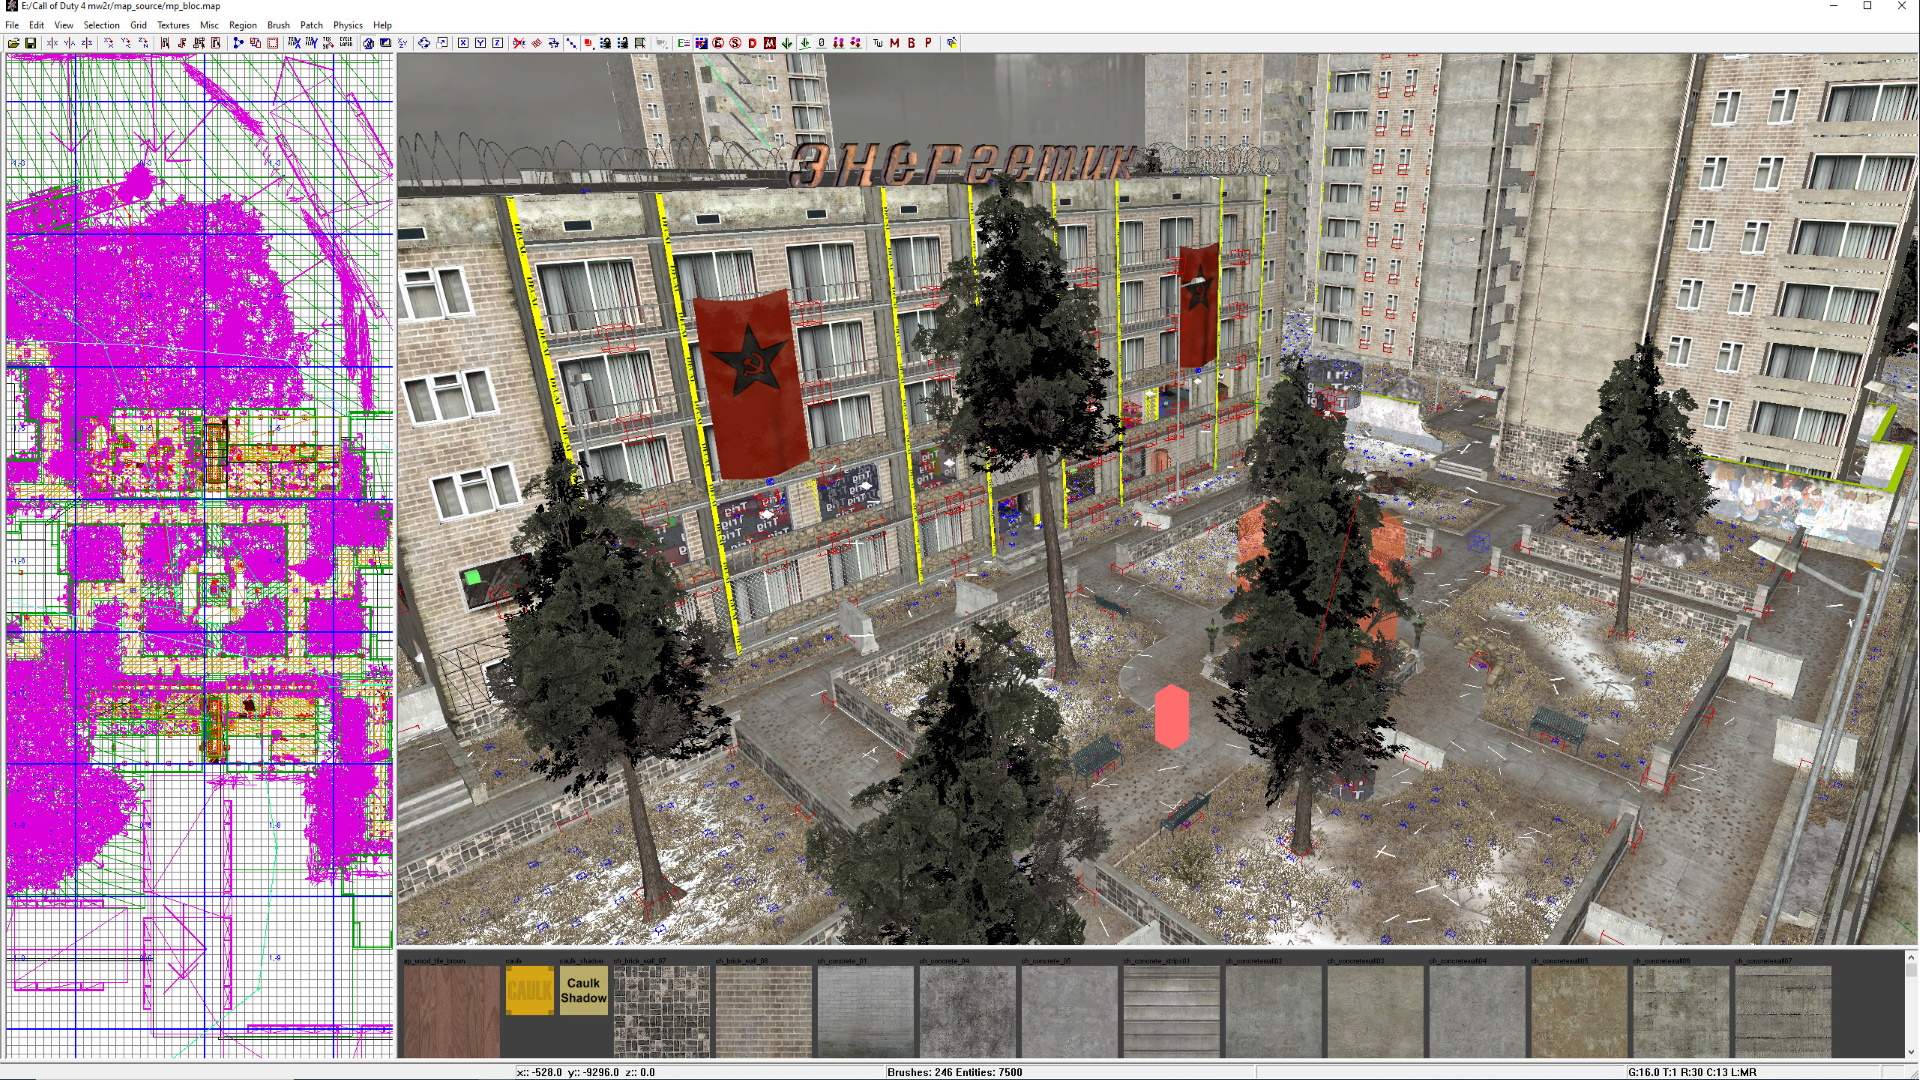The height and width of the screenshot is (1080, 1920).
Task: Open the View menu
Action: click(x=64, y=25)
